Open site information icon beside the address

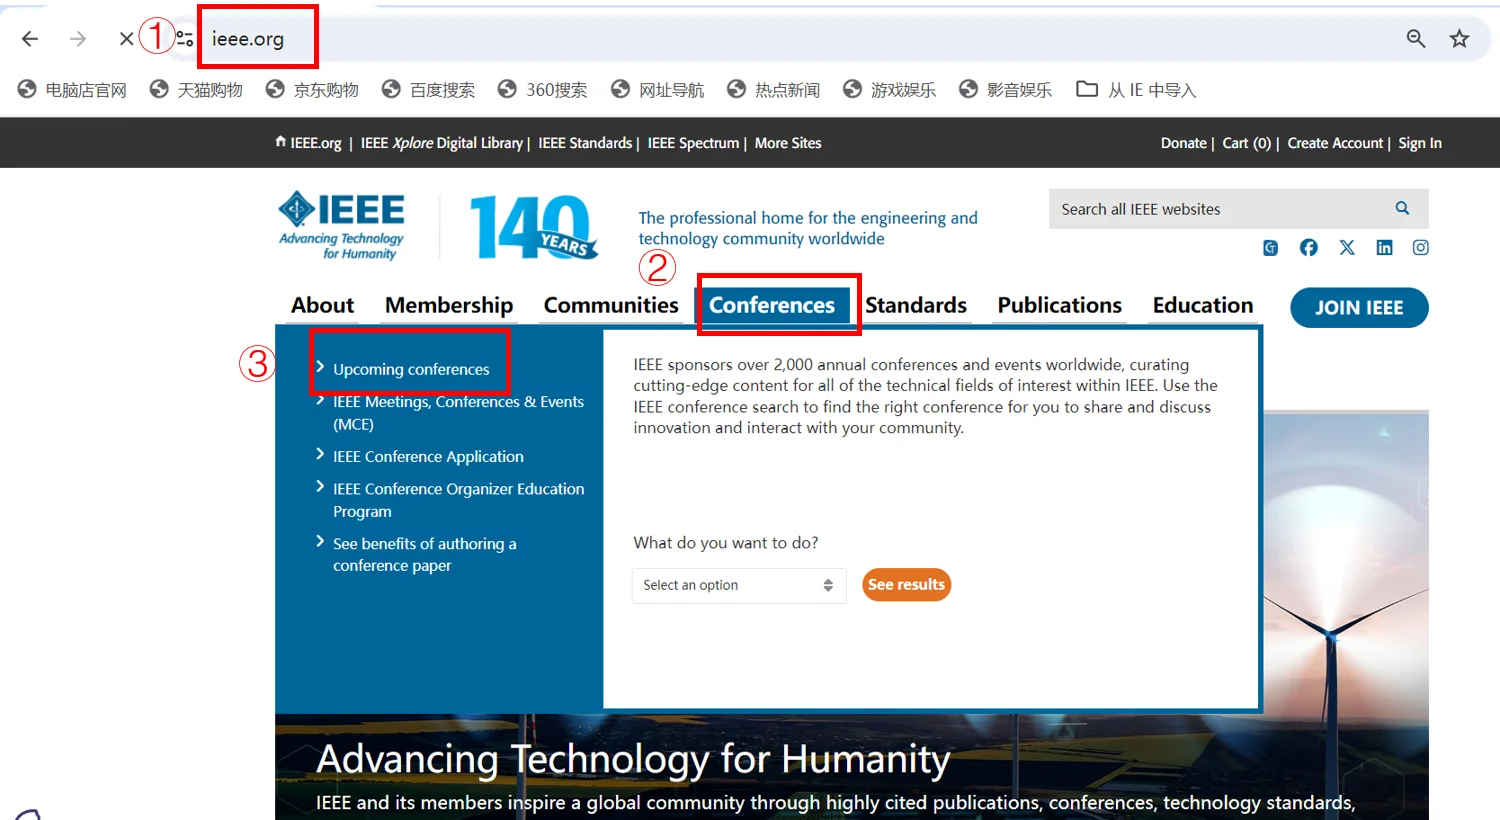tap(185, 39)
